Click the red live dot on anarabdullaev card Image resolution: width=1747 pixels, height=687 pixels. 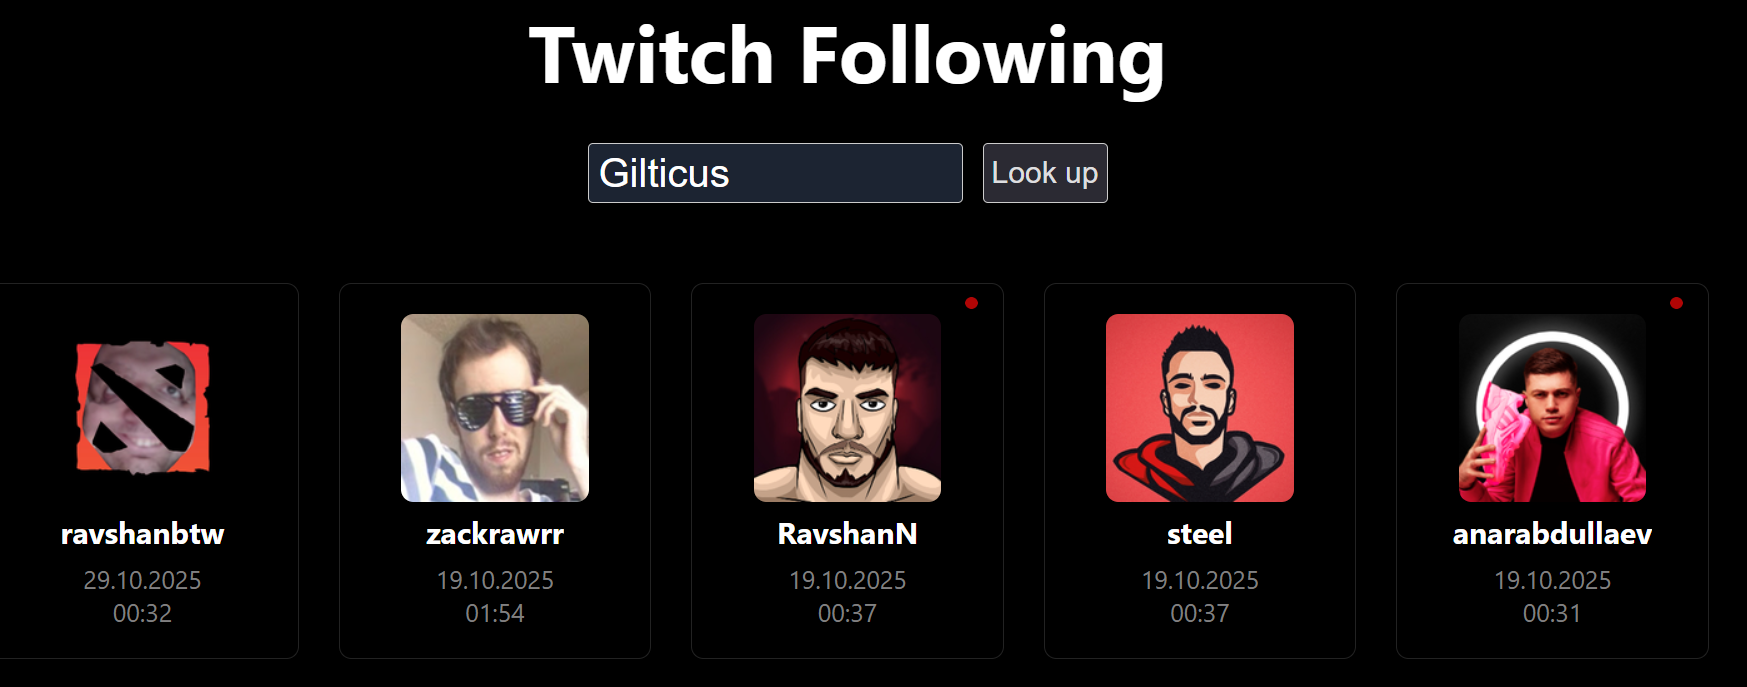[x=1676, y=303]
